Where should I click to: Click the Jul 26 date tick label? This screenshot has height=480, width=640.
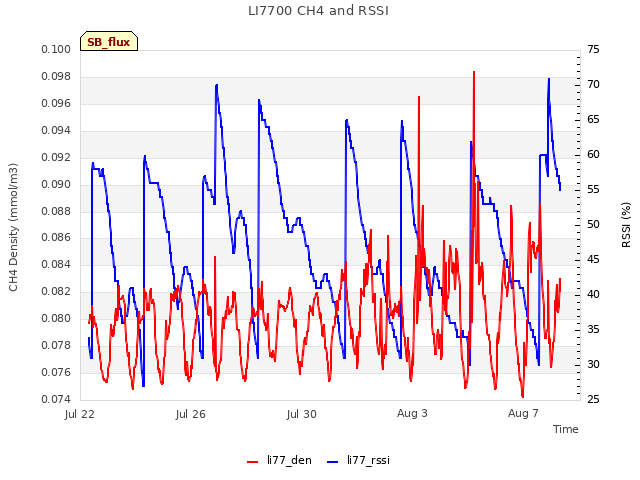[191, 414]
